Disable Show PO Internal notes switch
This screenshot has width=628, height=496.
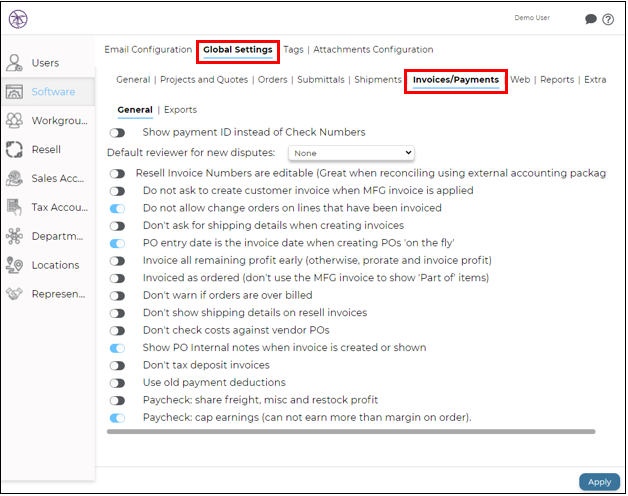(117, 348)
